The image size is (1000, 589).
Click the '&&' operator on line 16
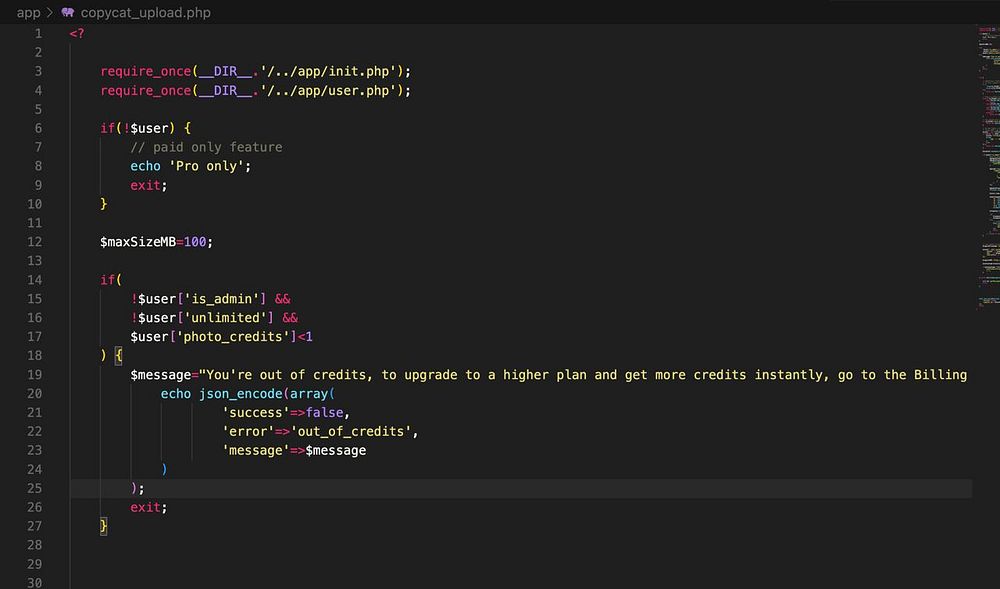[290, 317]
